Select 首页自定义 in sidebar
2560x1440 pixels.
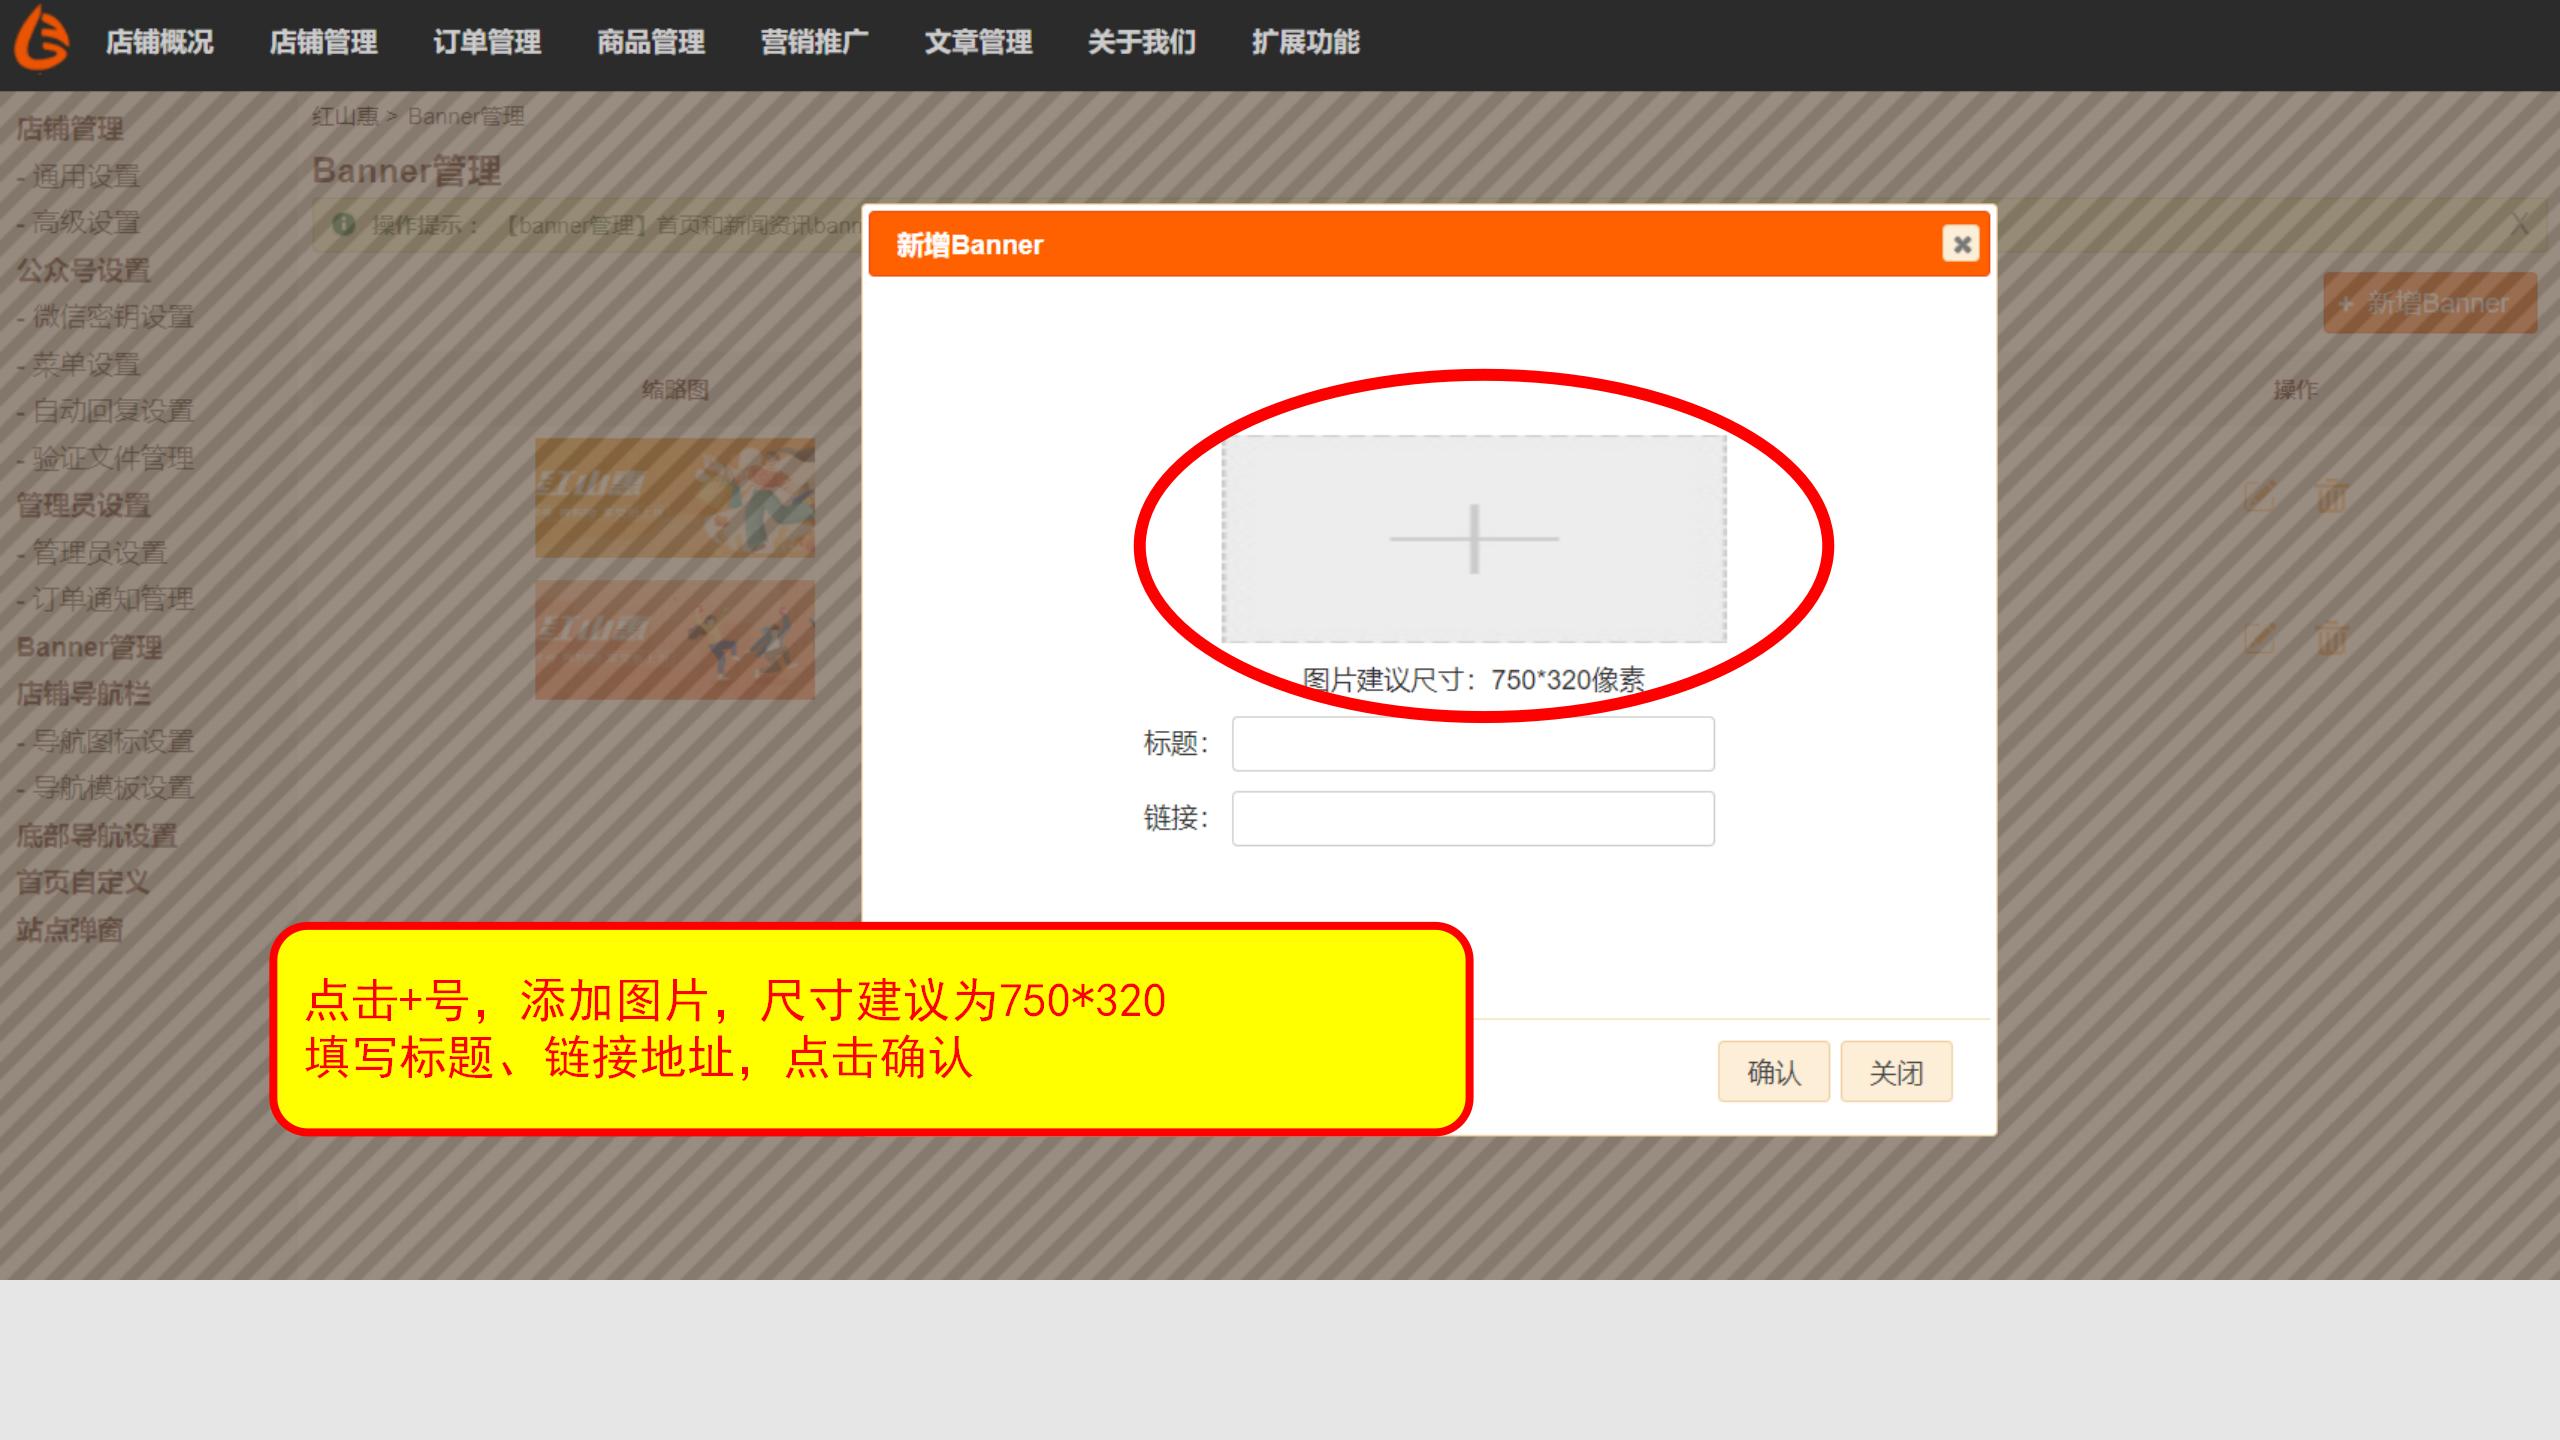83,882
